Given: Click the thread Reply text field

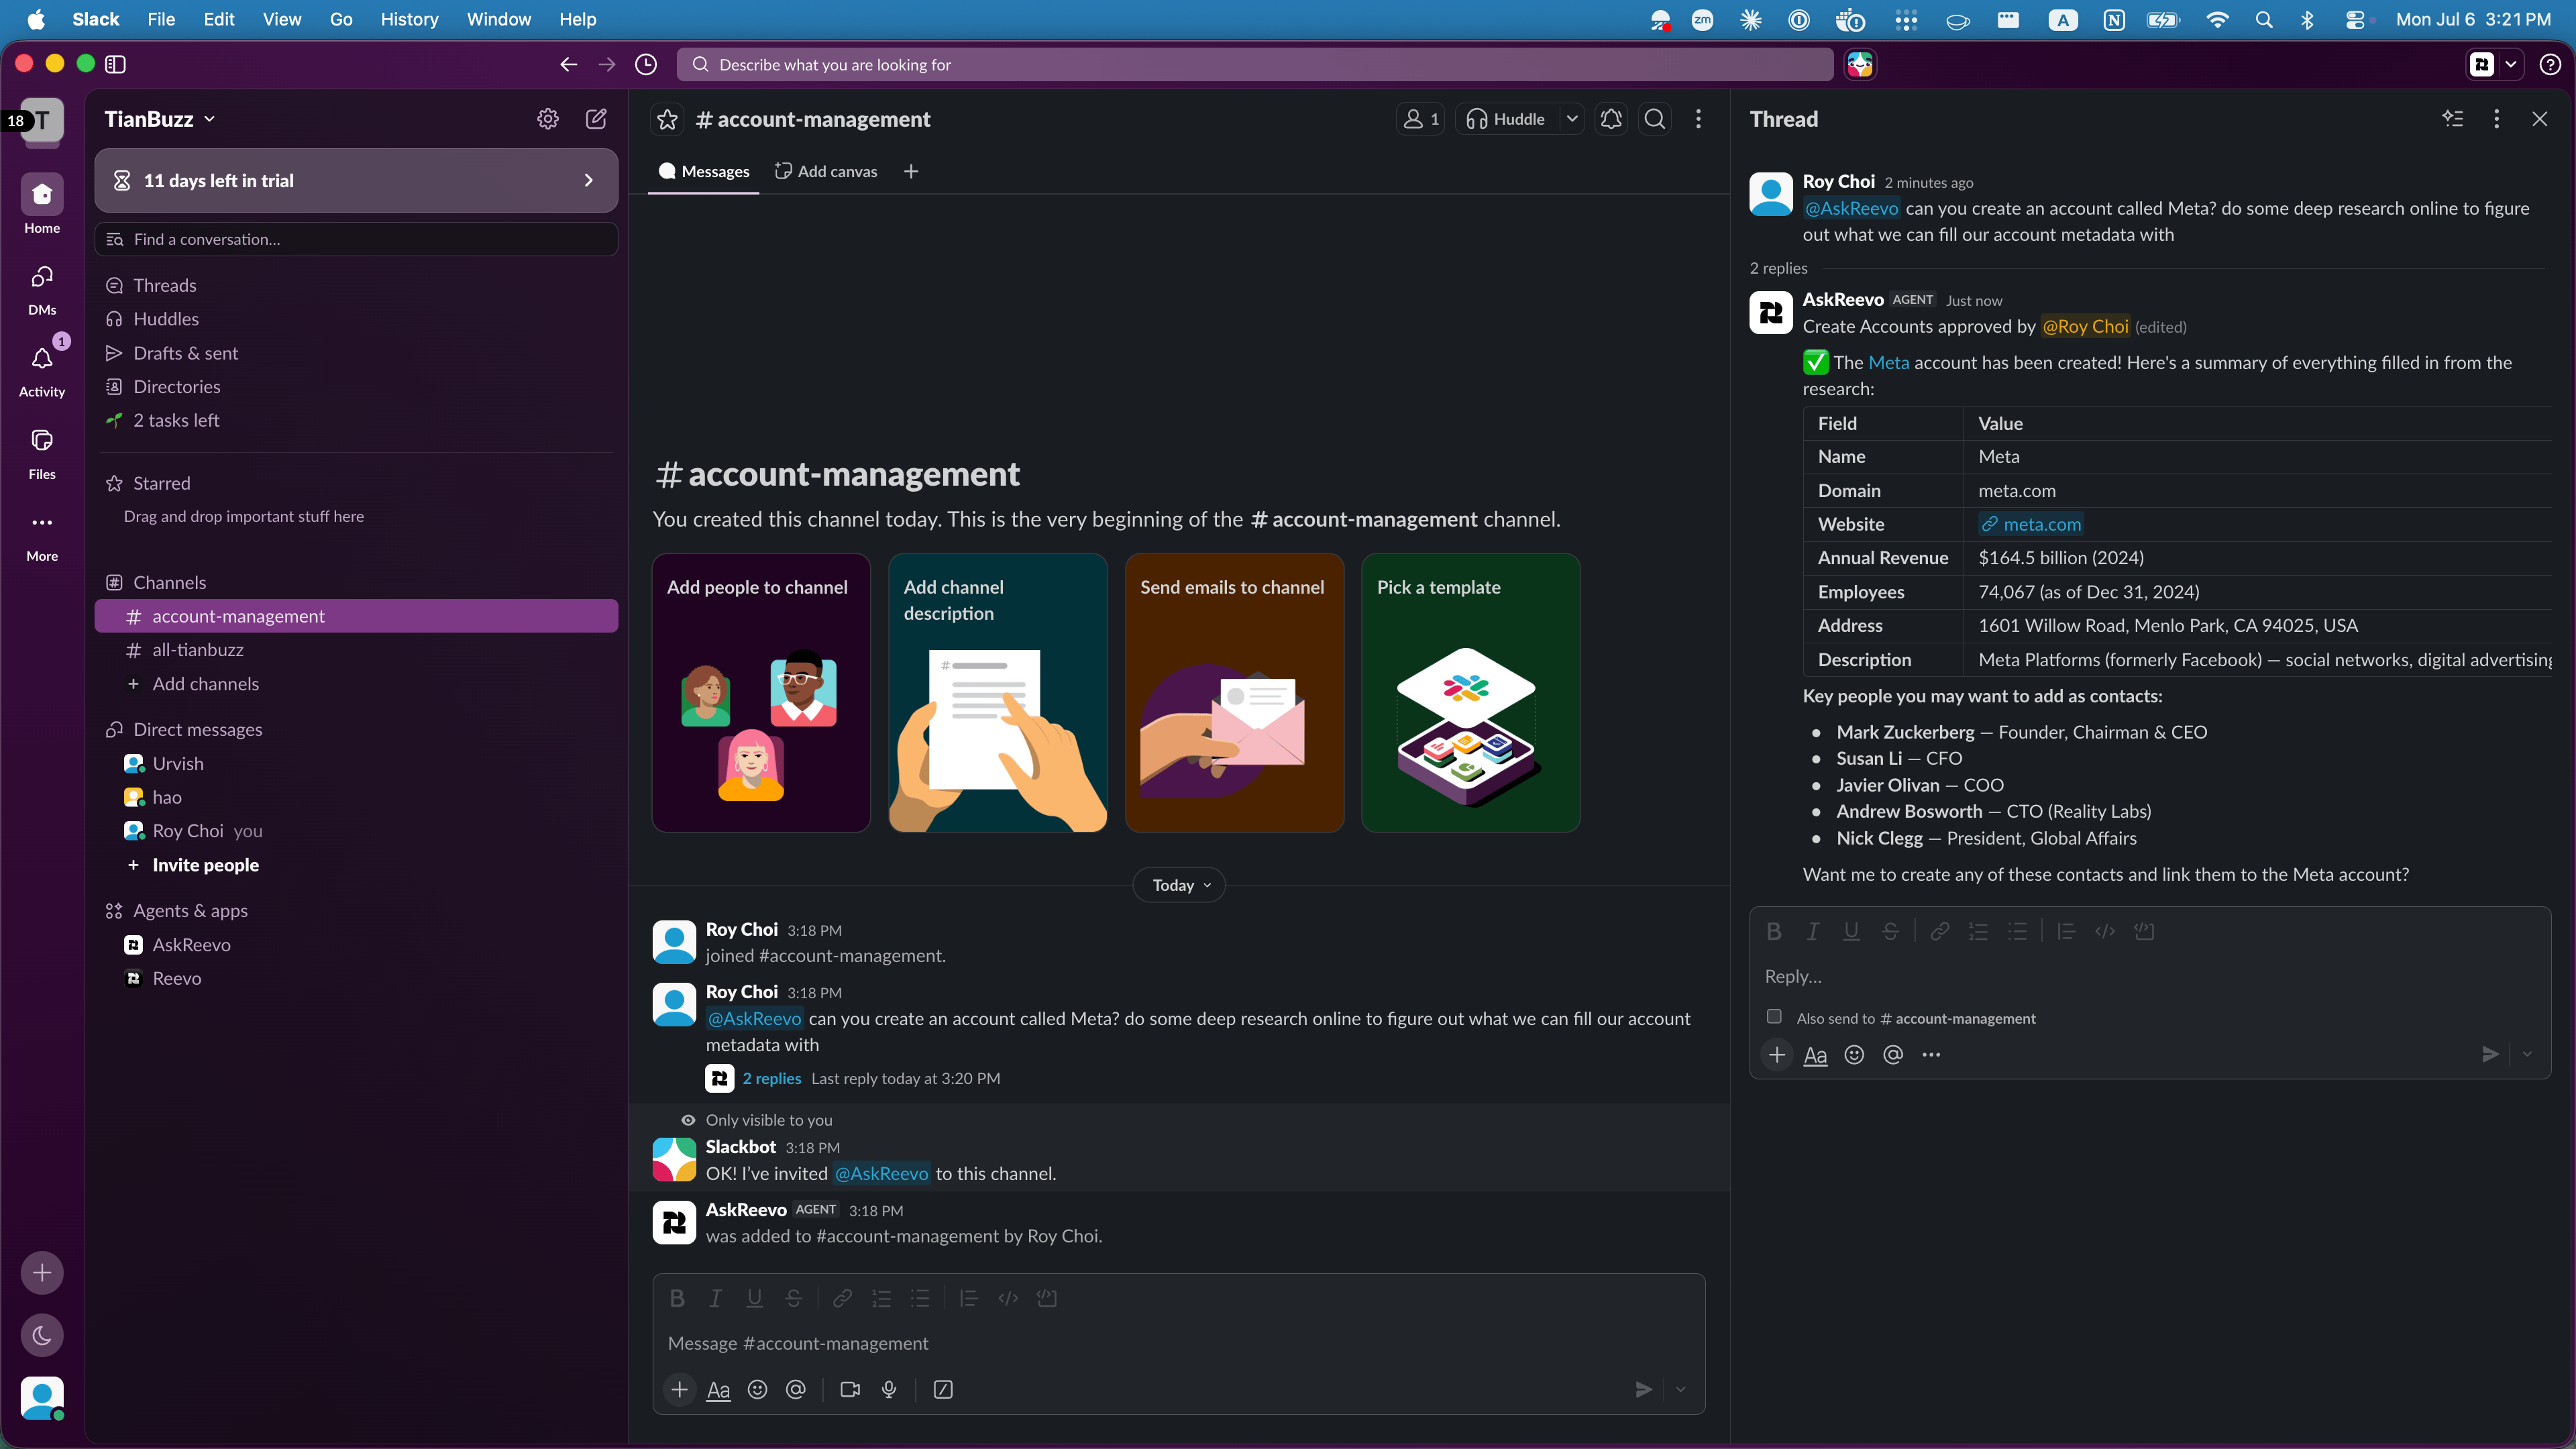Looking at the screenshot, I should [x=2150, y=976].
